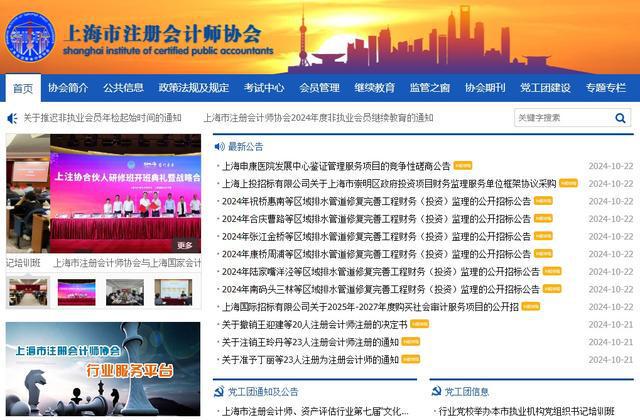Image resolution: width=640 pixels, height=420 pixels.
Task: Click the new badge after 关于准予丁丽 notice
Action: tap(411, 359)
